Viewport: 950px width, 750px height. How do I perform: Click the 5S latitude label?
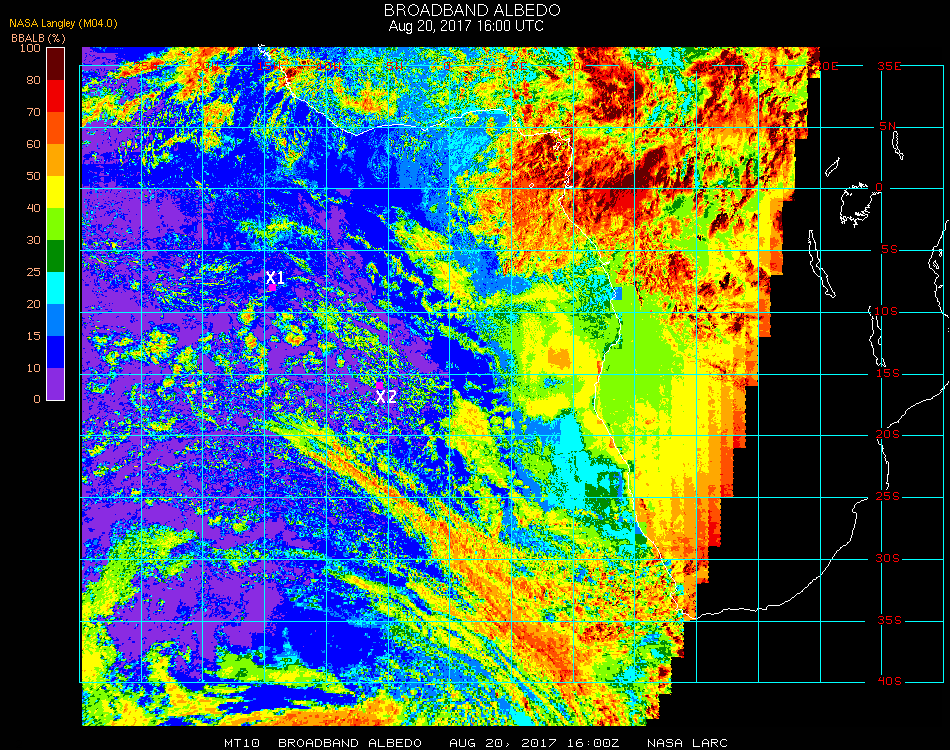point(889,250)
